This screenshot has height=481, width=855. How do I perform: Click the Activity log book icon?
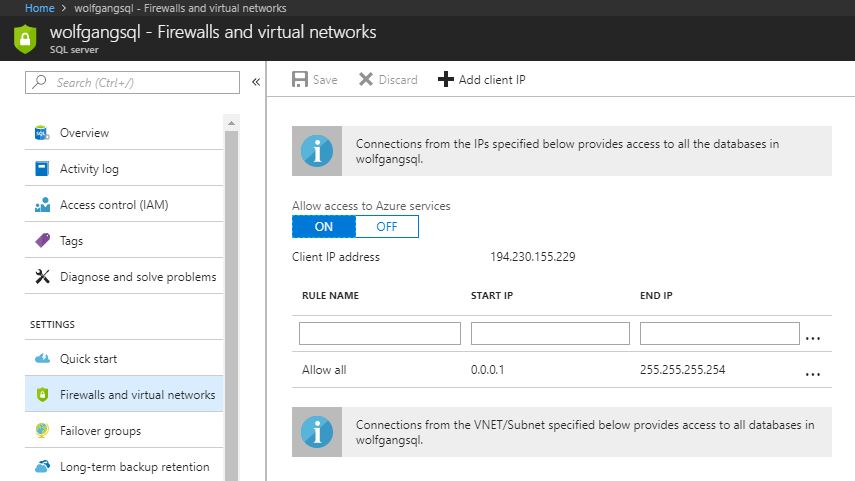[x=42, y=169]
